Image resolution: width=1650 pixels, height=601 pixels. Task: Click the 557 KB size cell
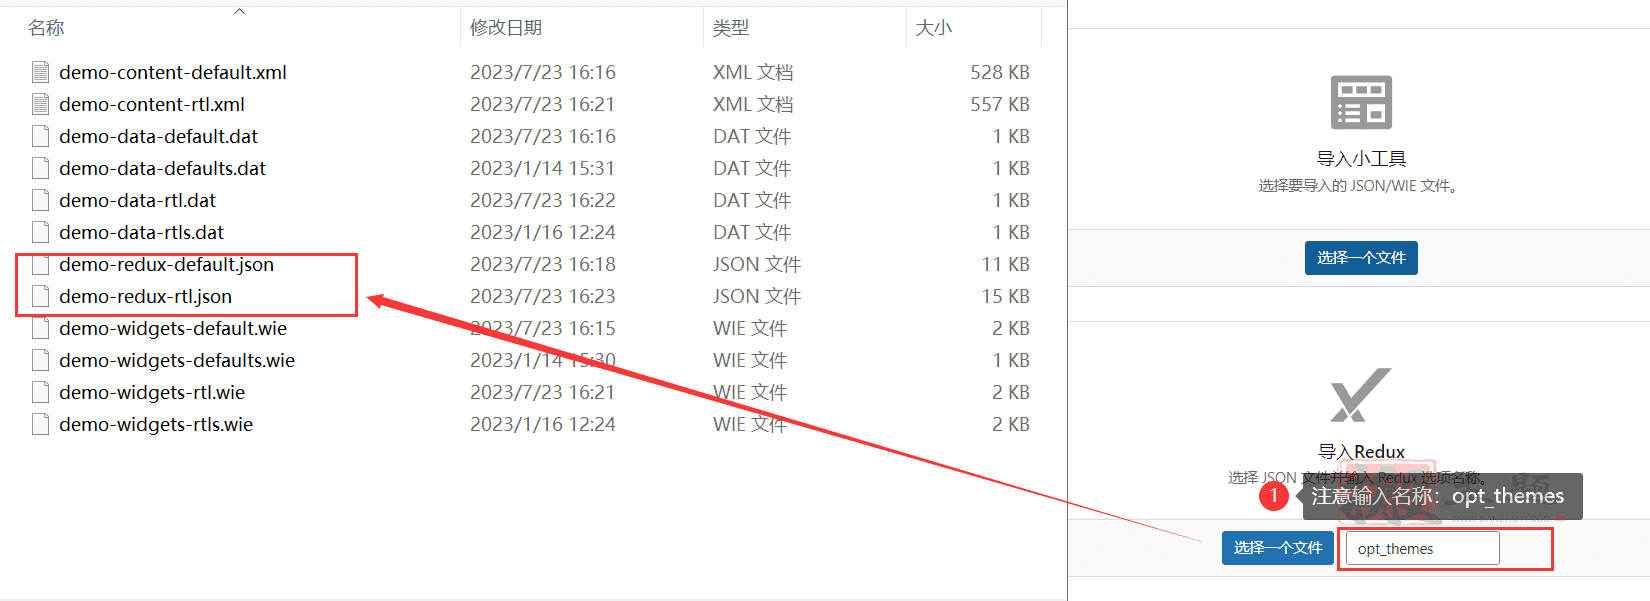pos(1000,104)
